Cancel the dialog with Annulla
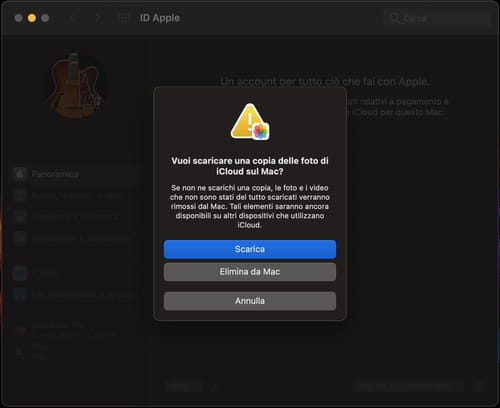500x408 pixels. 250,301
